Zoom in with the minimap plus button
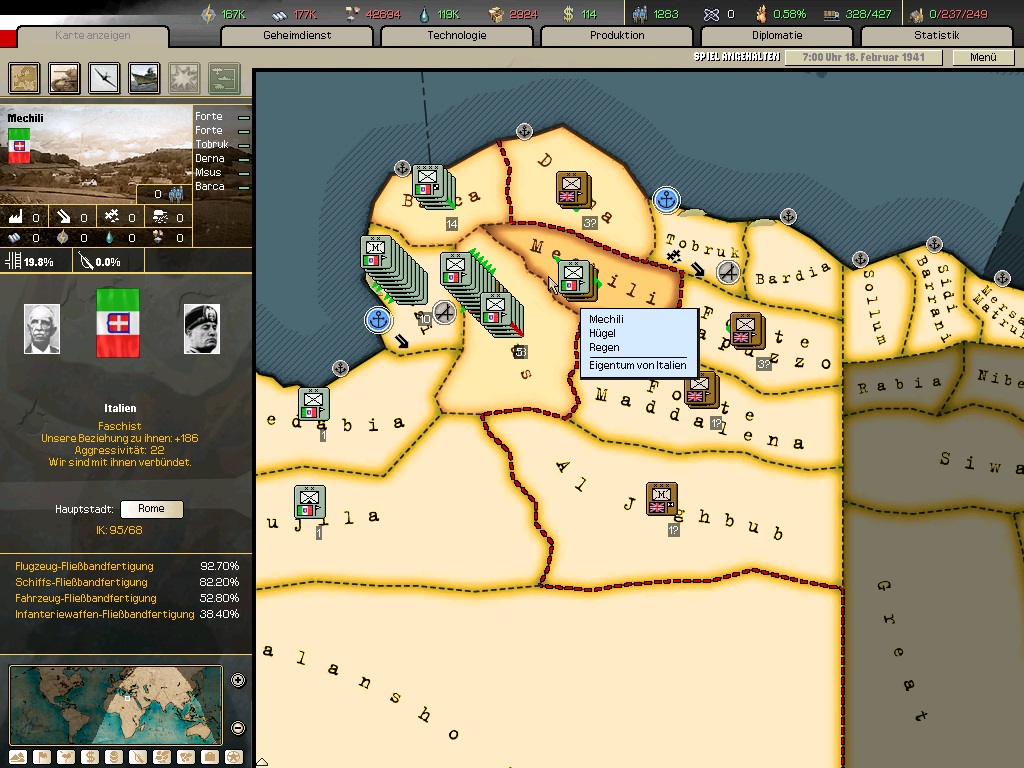Viewport: 1024px width, 768px height. 238,681
